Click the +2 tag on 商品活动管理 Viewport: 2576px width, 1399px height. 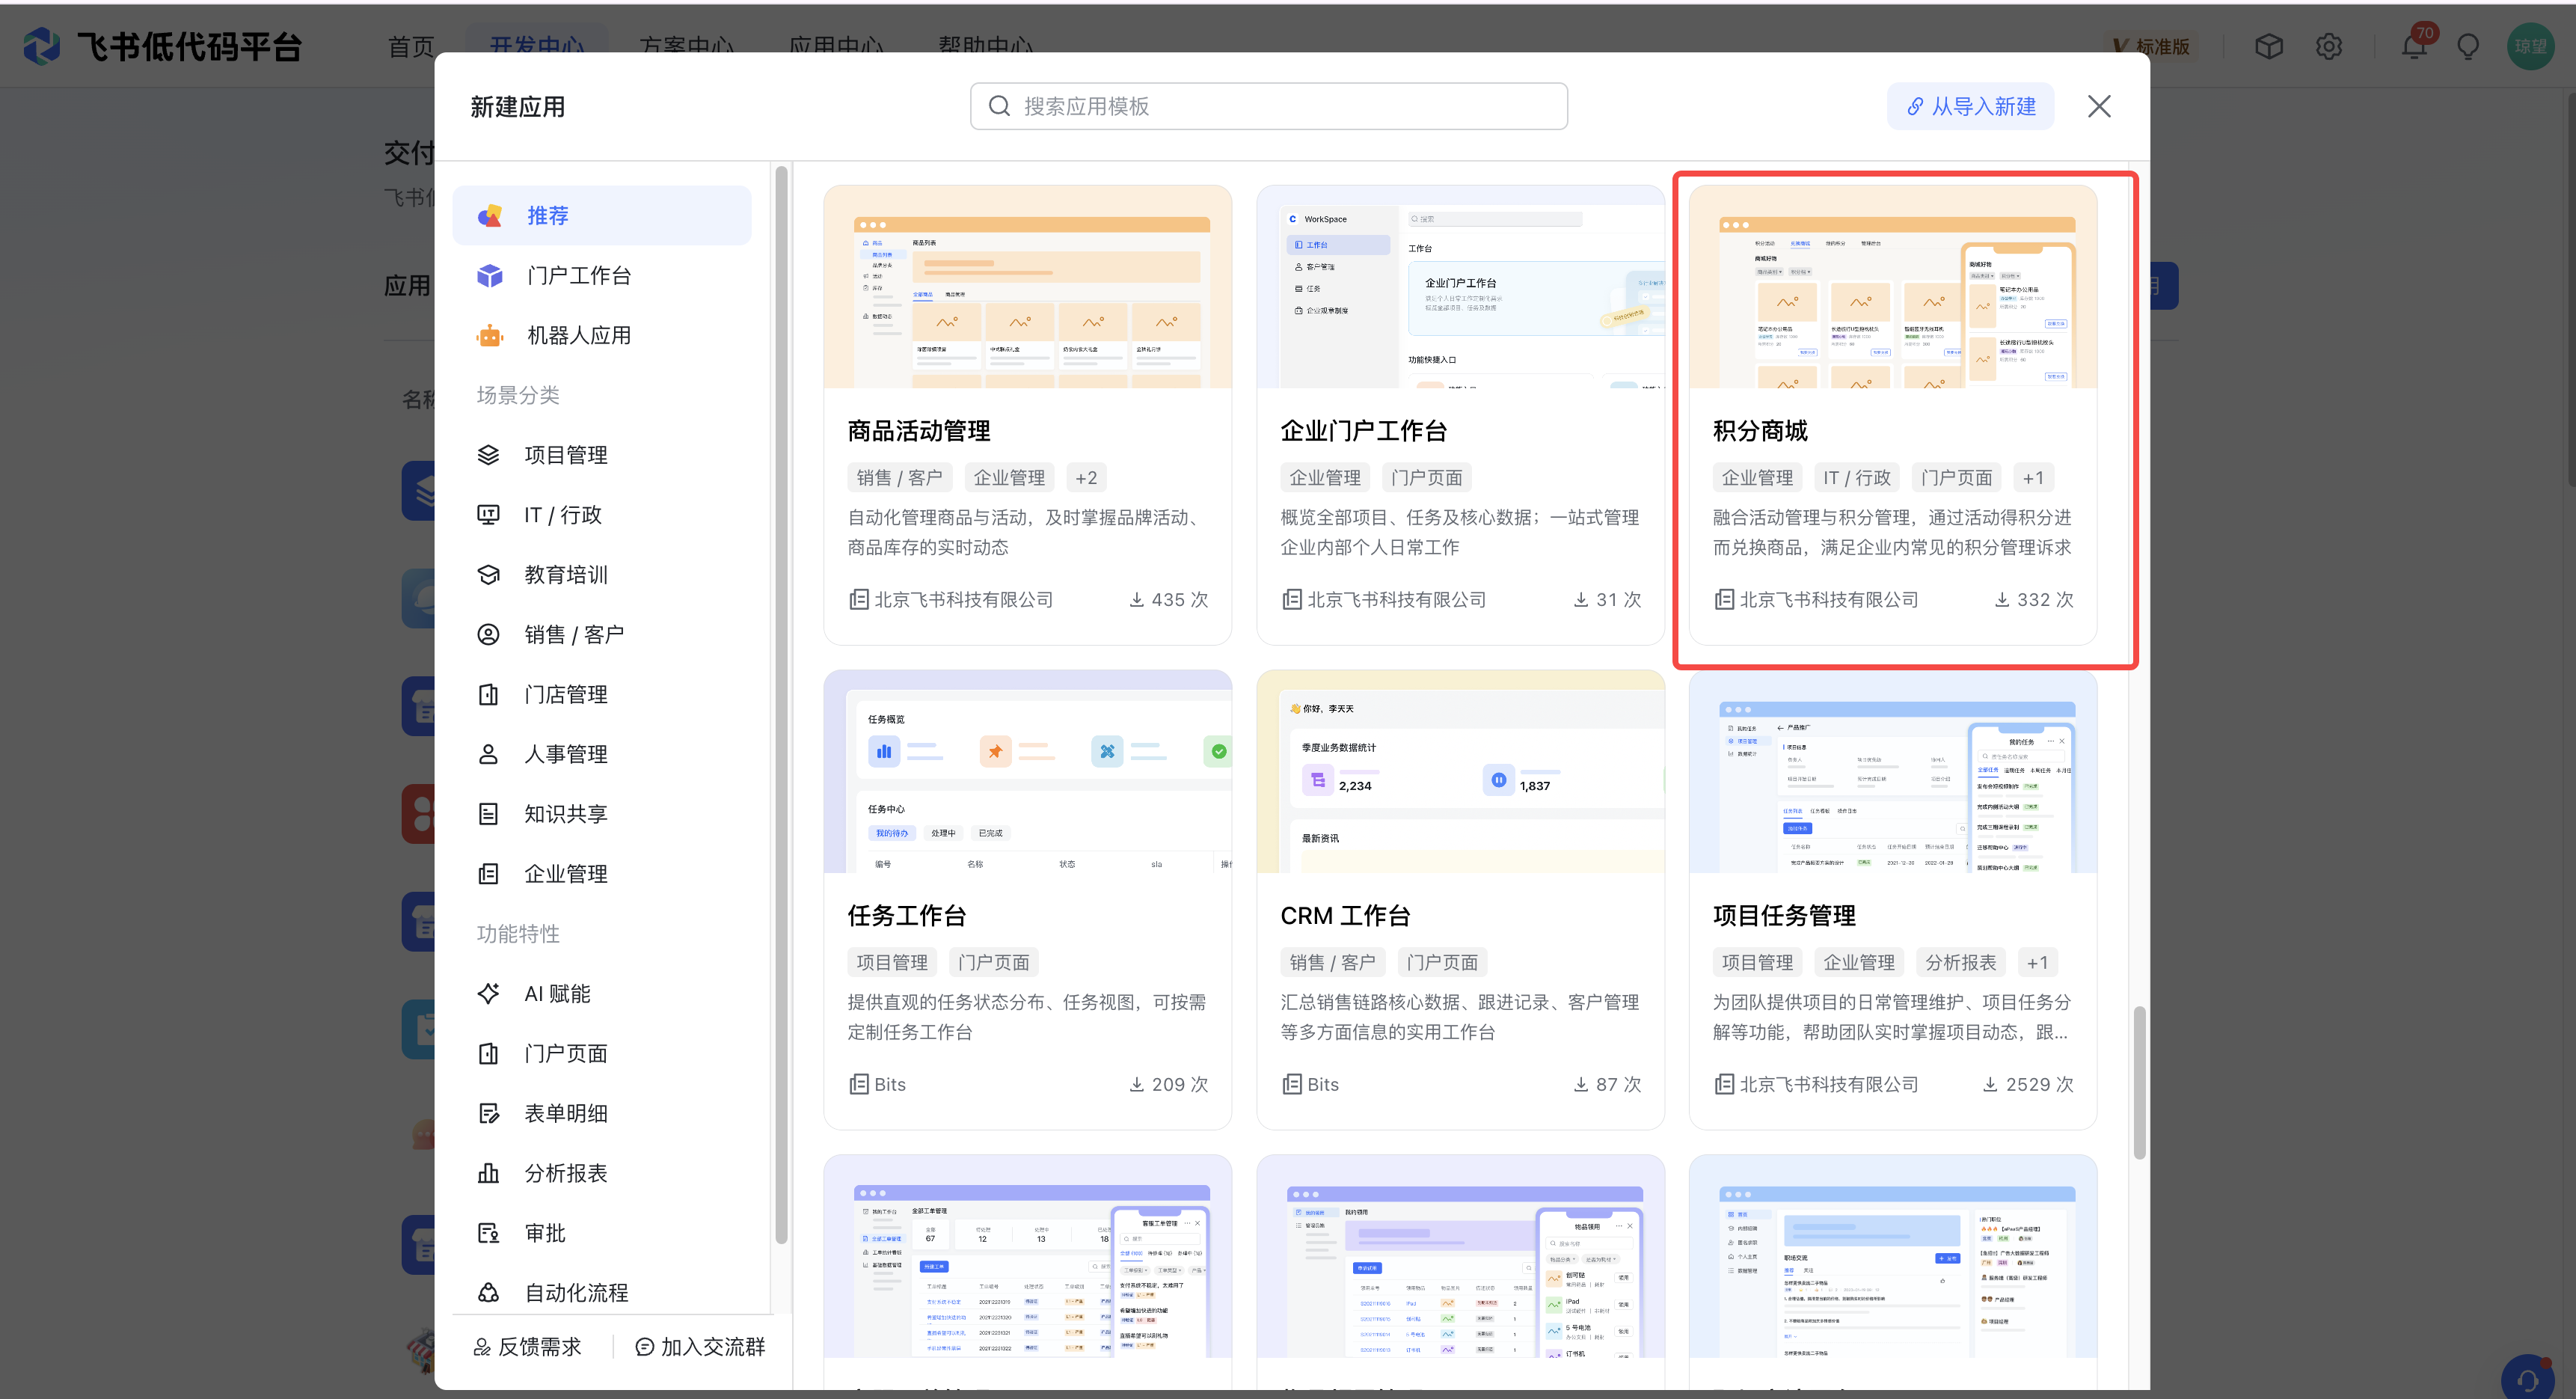(x=1086, y=478)
